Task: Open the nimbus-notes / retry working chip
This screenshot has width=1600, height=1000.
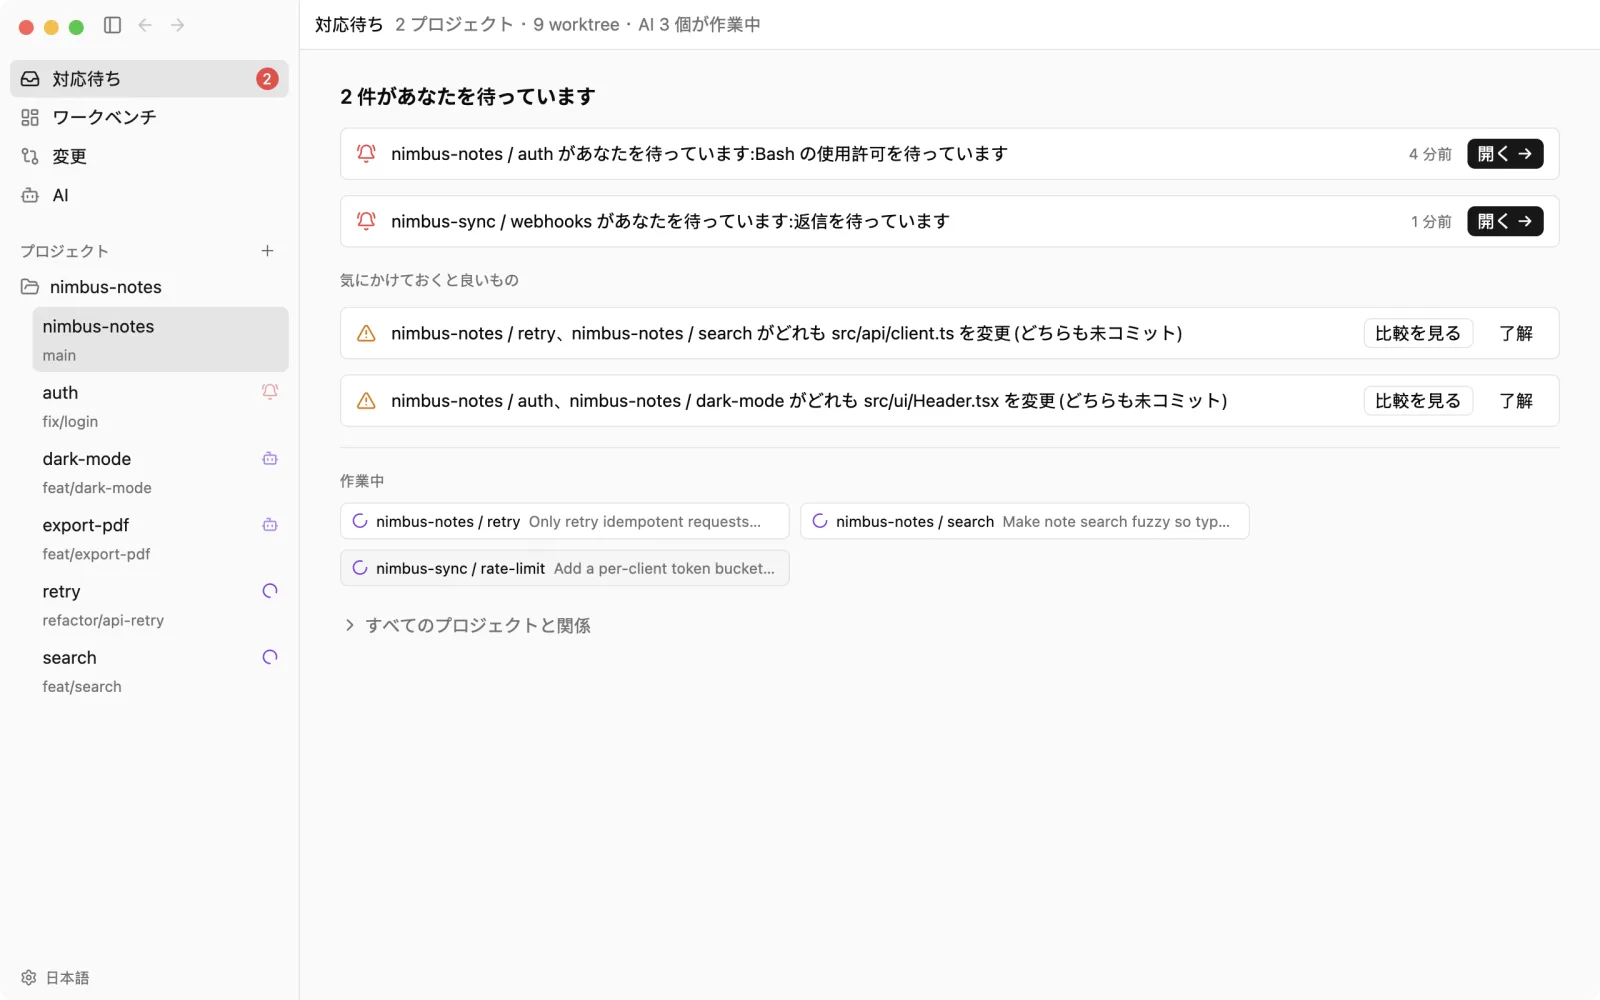Action: [565, 521]
